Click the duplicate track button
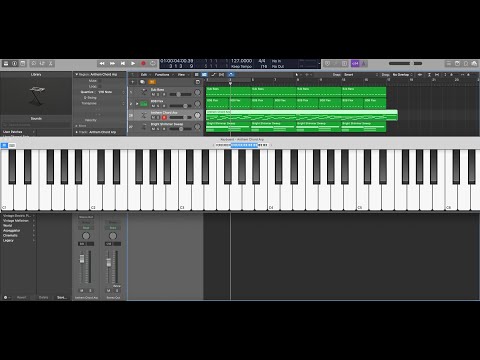 (143, 82)
